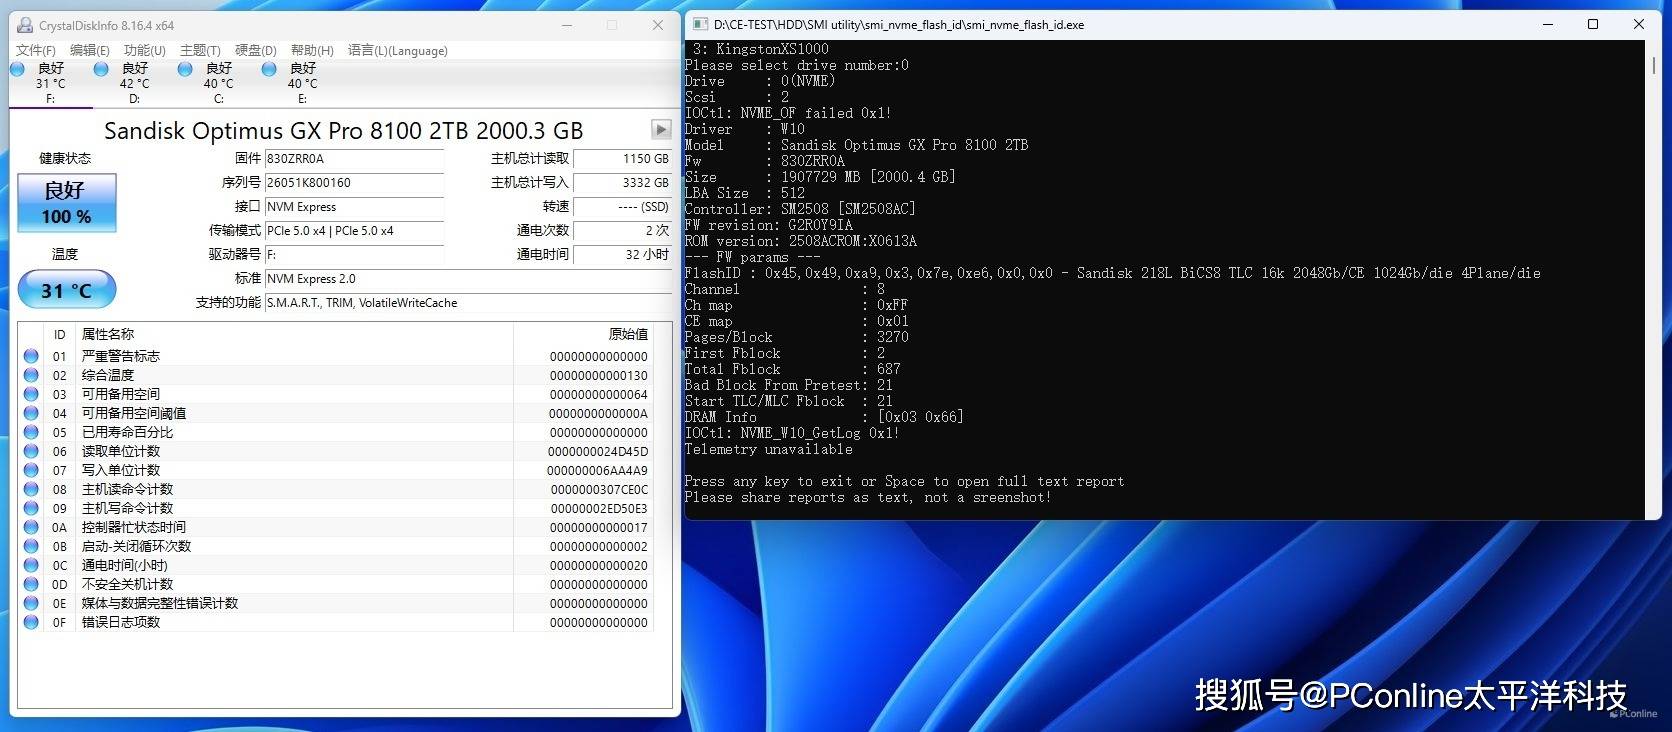Viewport: 1672px width, 732px height.
Task: Select drive E: health status icon
Action: coord(269,69)
